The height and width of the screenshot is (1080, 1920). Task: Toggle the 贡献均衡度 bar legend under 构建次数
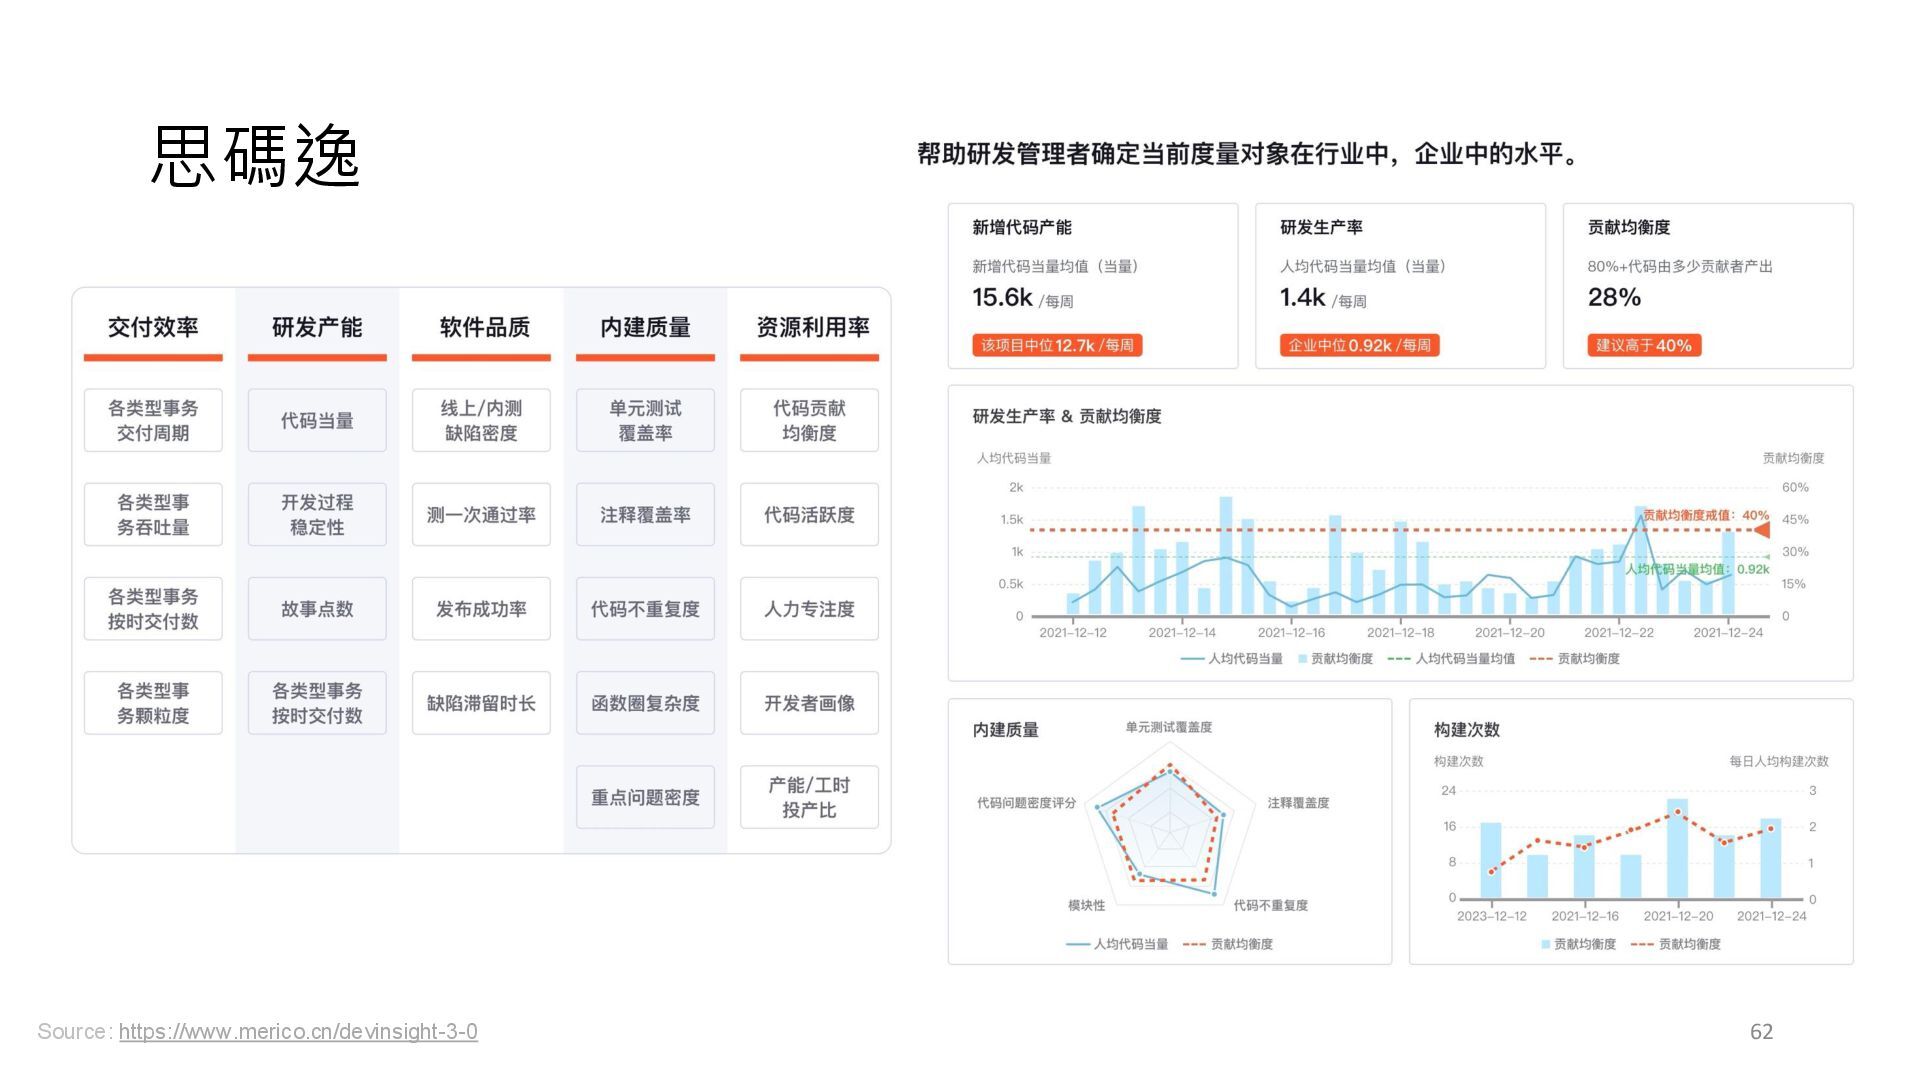coord(1578,944)
